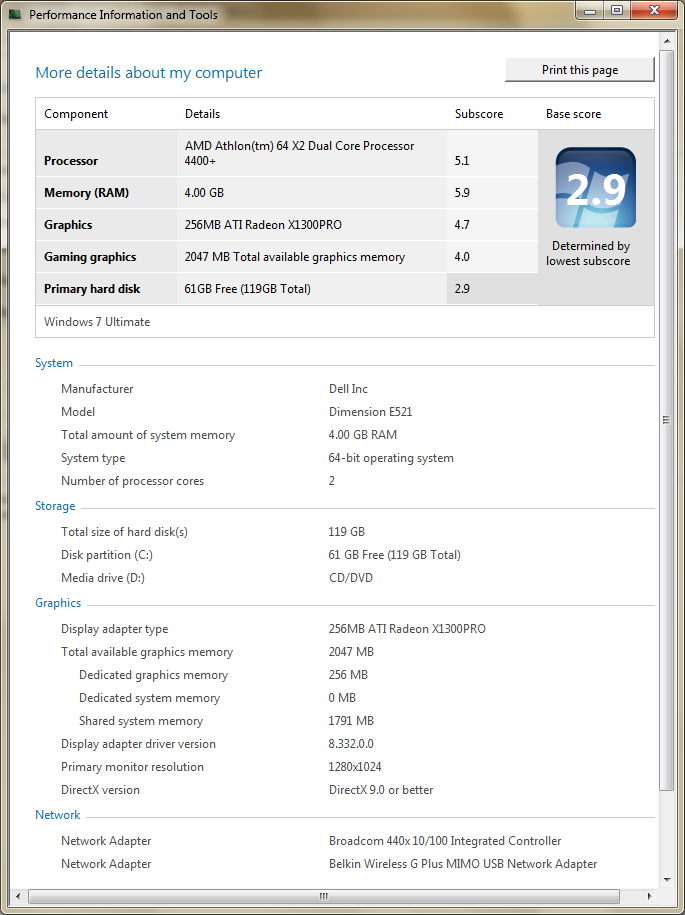685x915 pixels.
Task: Click the Manufacturer value Dell Inc
Action: (x=348, y=389)
